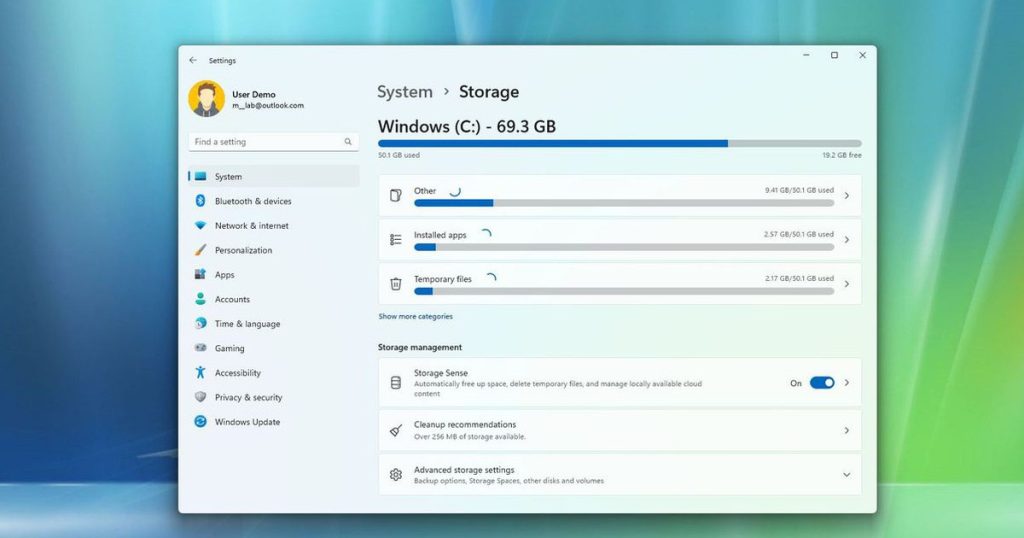The image size is (1024, 538).
Task: Select Gaming in the sidebar
Action: click(229, 348)
